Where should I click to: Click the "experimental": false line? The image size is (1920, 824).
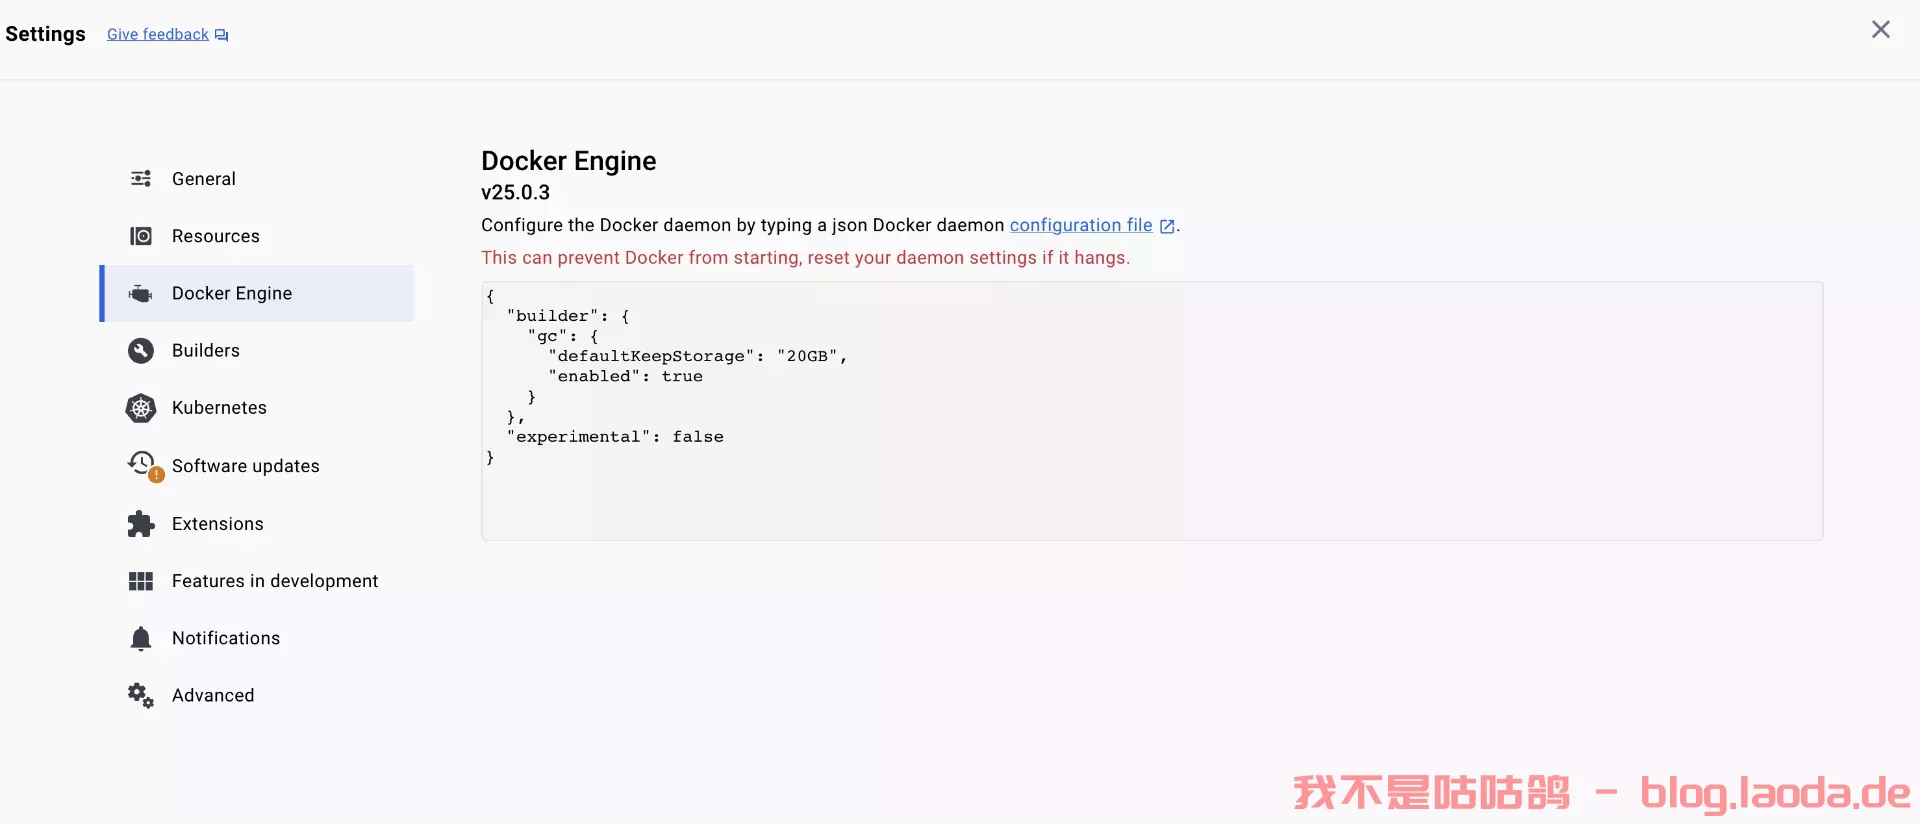click(x=615, y=437)
